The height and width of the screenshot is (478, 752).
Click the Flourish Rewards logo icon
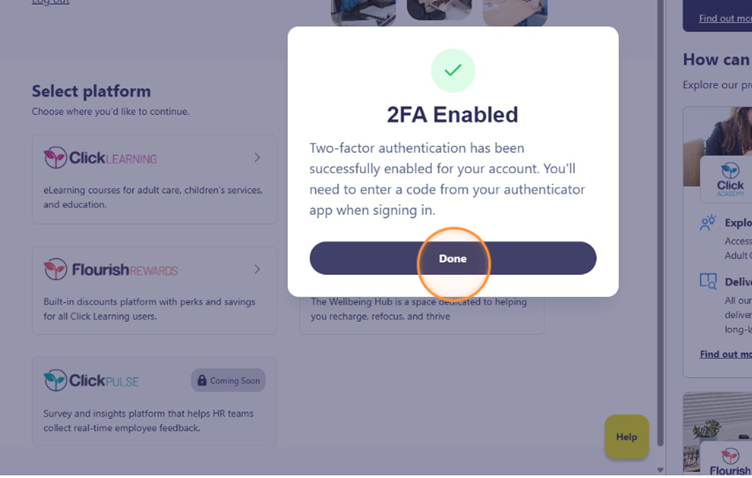coord(55,270)
